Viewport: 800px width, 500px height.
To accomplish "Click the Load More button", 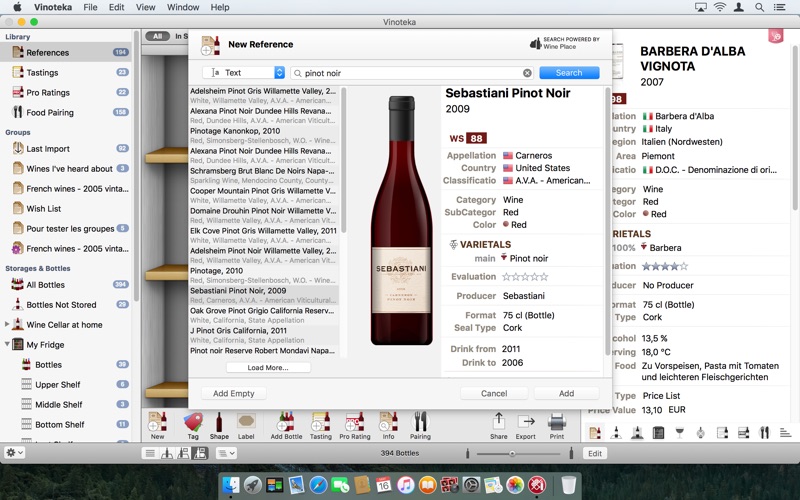I will [x=267, y=368].
